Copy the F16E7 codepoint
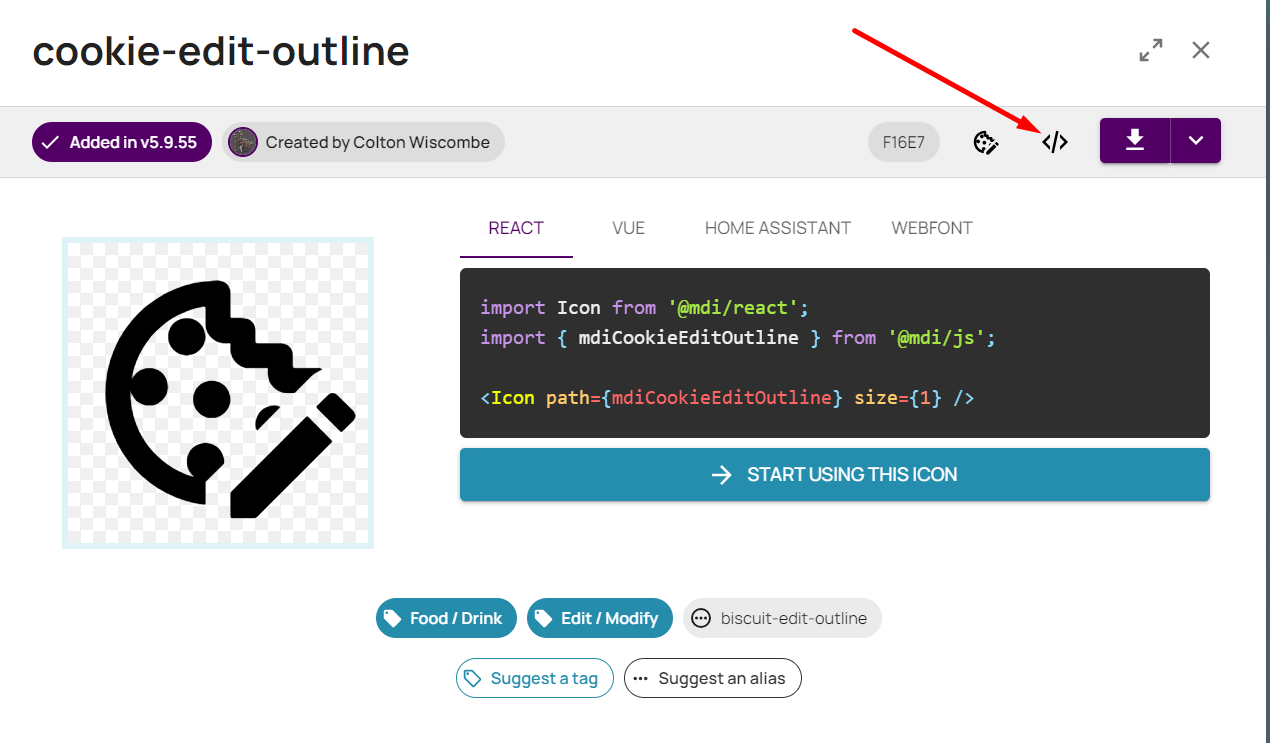 point(903,142)
